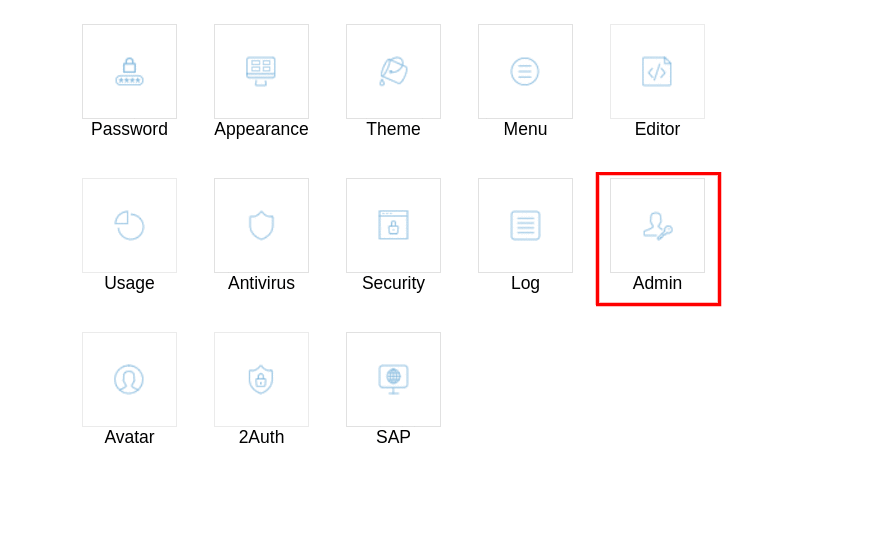This screenshot has height=560, width=879.
Task: Click the Appearance text label
Action: [261, 129]
